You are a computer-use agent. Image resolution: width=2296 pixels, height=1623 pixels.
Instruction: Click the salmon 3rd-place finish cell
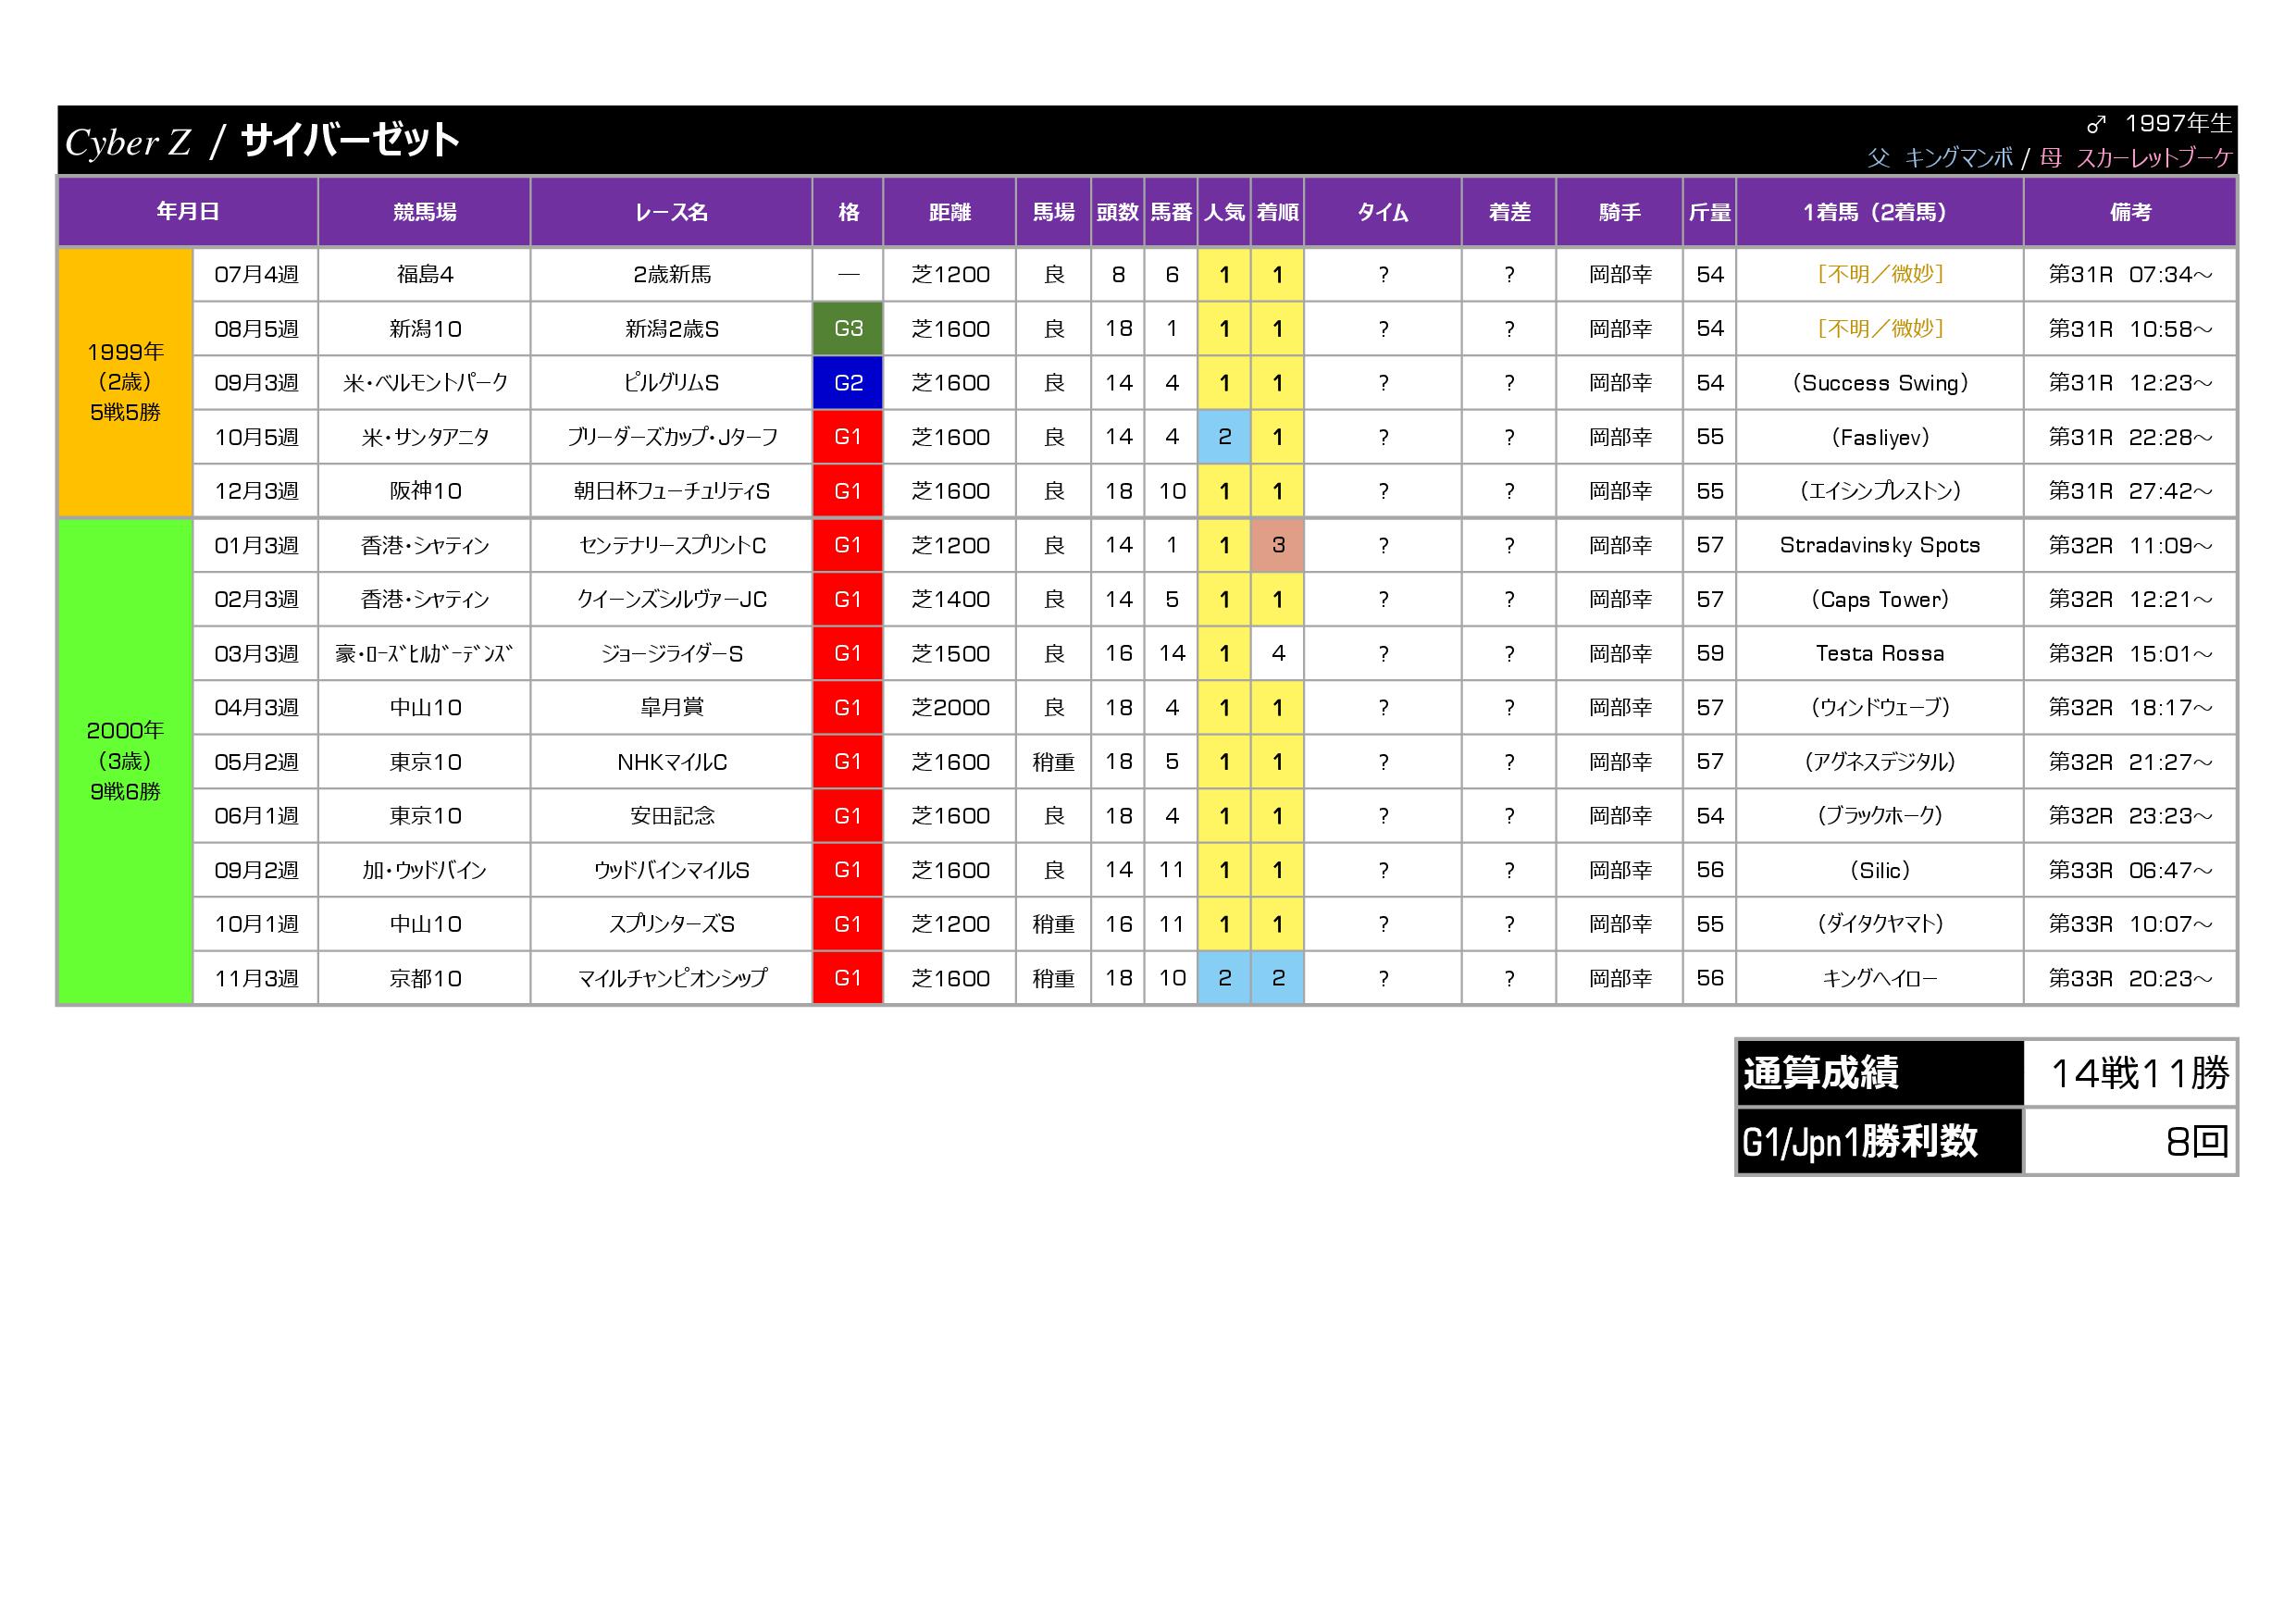(1277, 545)
